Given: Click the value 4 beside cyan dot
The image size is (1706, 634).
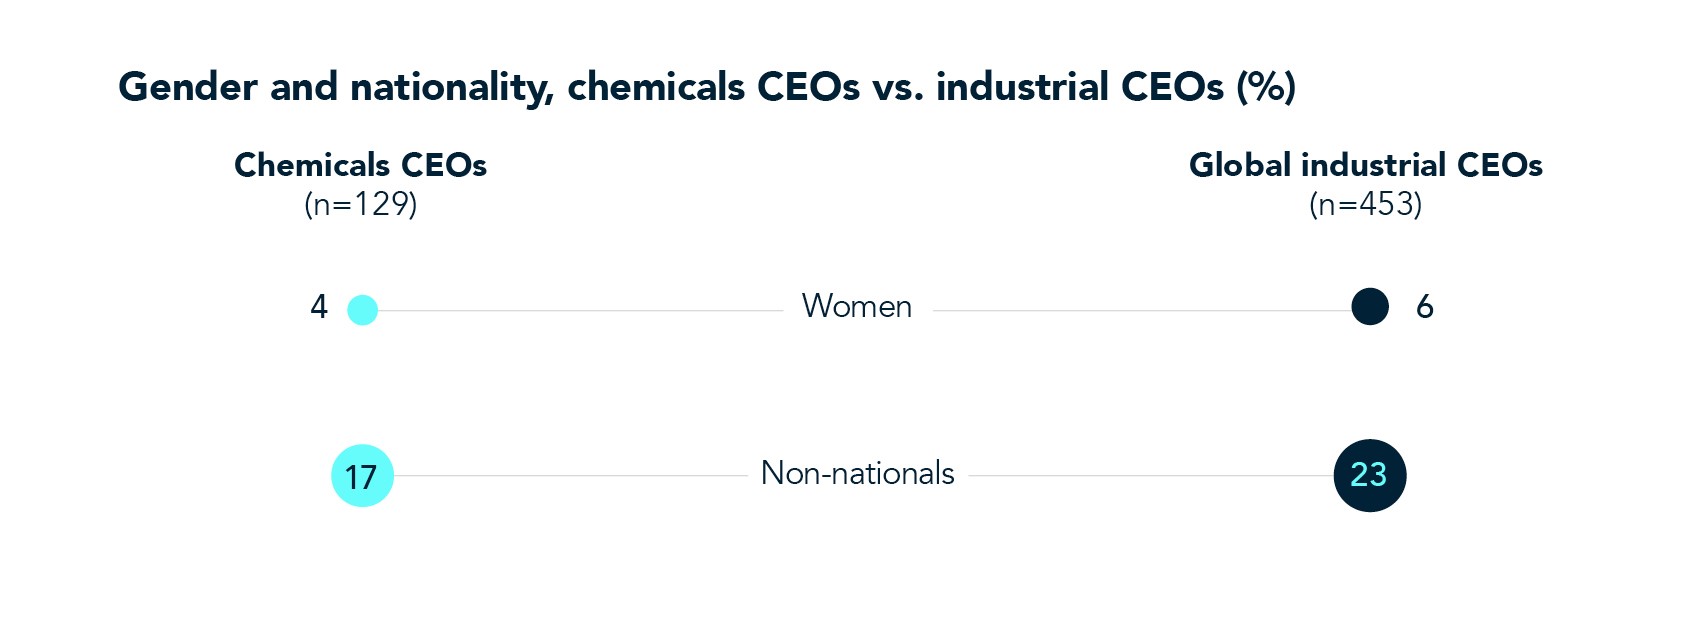Looking at the screenshot, I should [319, 306].
